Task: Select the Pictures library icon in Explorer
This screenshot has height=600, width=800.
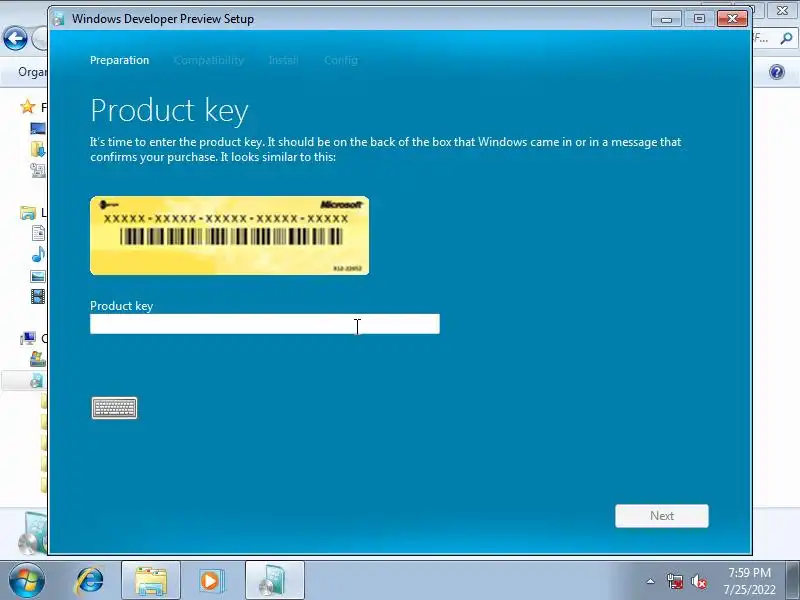Action: [x=38, y=276]
